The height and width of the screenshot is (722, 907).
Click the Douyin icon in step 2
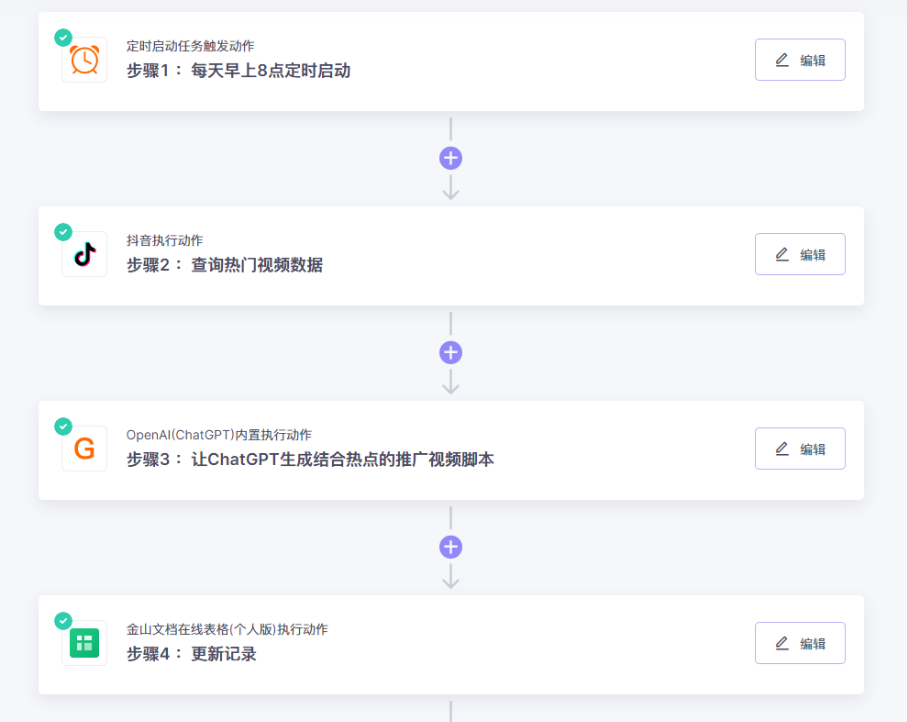84,255
